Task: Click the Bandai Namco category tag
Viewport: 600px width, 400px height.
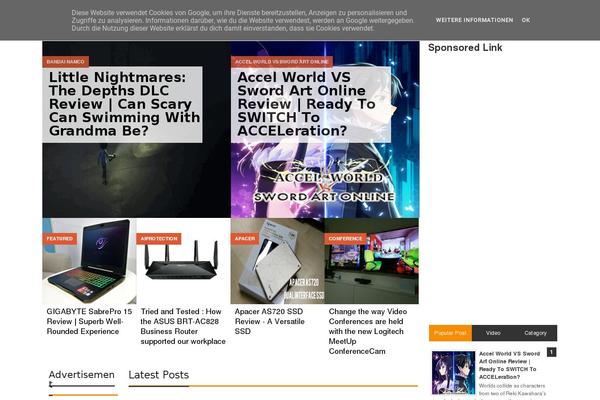Action: click(65, 62)
